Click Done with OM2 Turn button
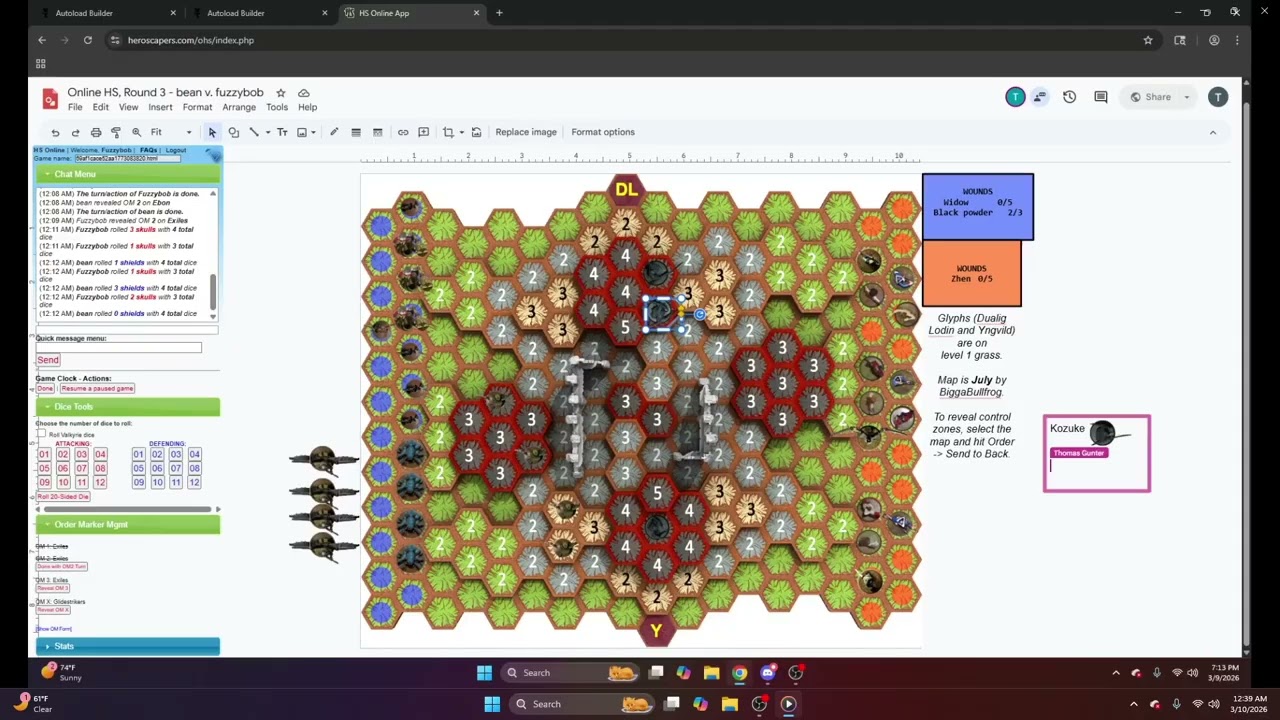 (x=62, y=567)
